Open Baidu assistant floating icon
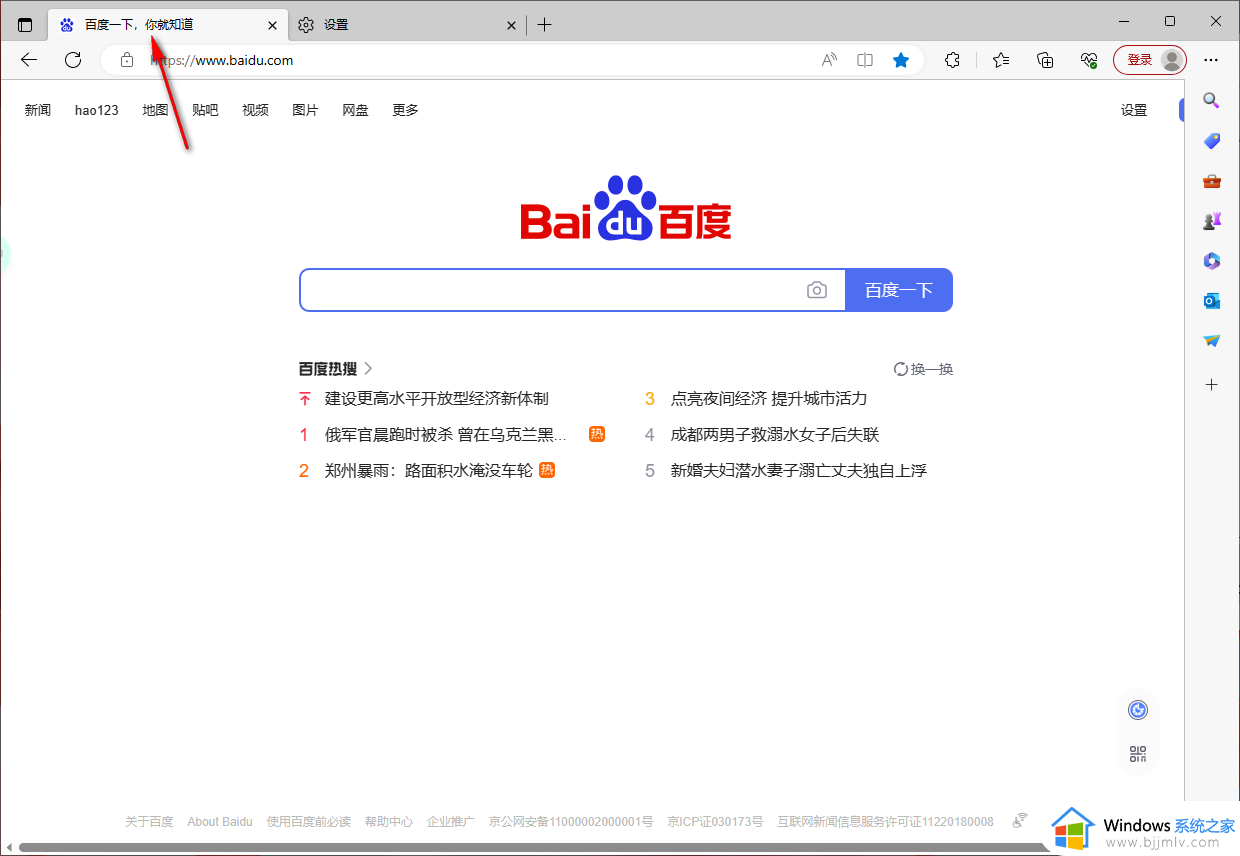This screenshot has width=1240, height=856. click(x=1137, y=710)
